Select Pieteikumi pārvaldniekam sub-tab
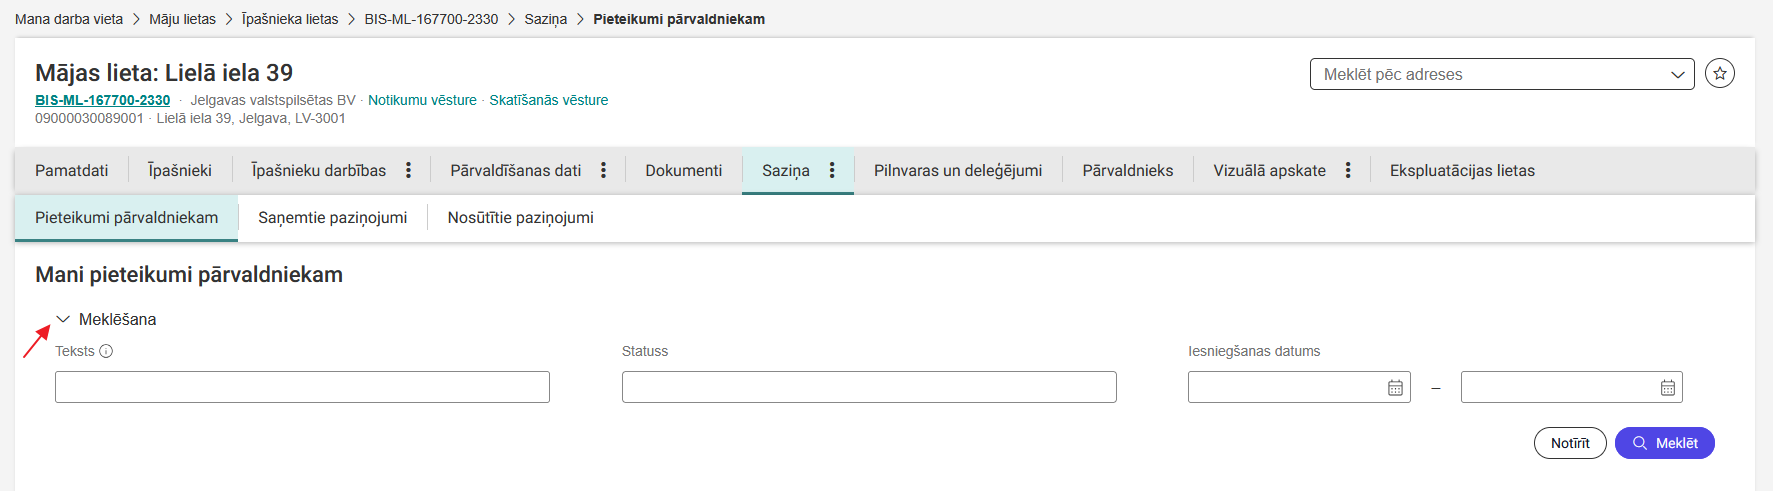Image resolution: width=1773 pixels, height=491 pixels. [x=126, y=218]
